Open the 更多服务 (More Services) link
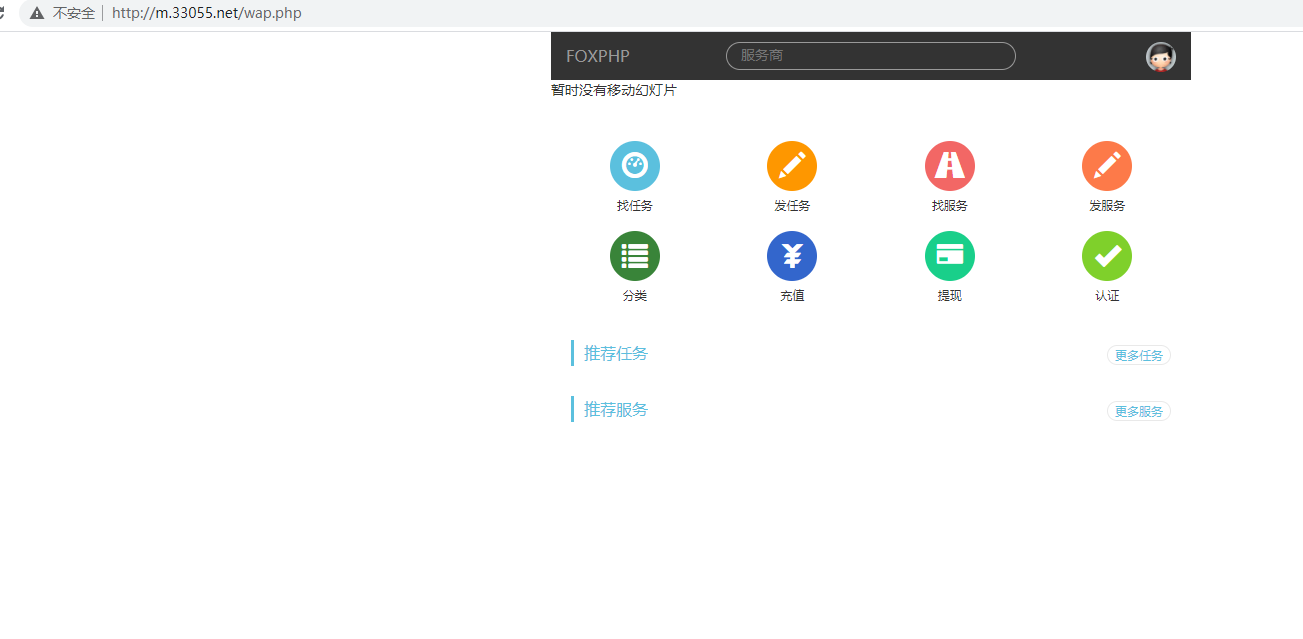This screenshot has height=639, width=1303. [x=1138, y=410]
